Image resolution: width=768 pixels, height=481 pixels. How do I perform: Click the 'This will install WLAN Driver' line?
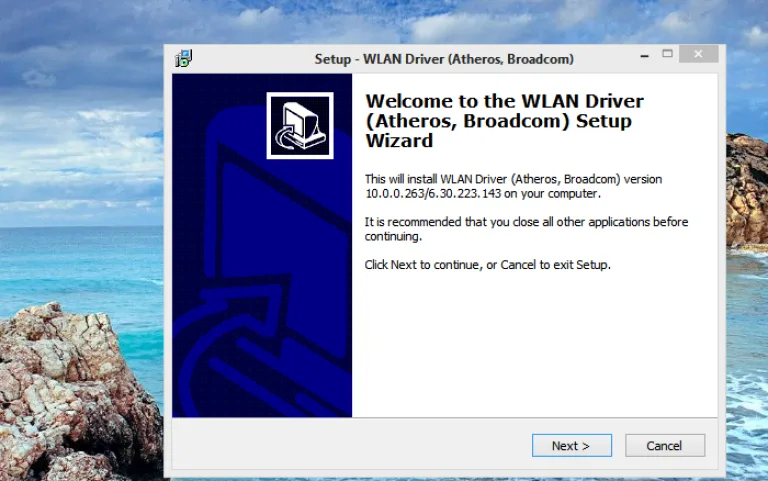[x=513, y=179]
